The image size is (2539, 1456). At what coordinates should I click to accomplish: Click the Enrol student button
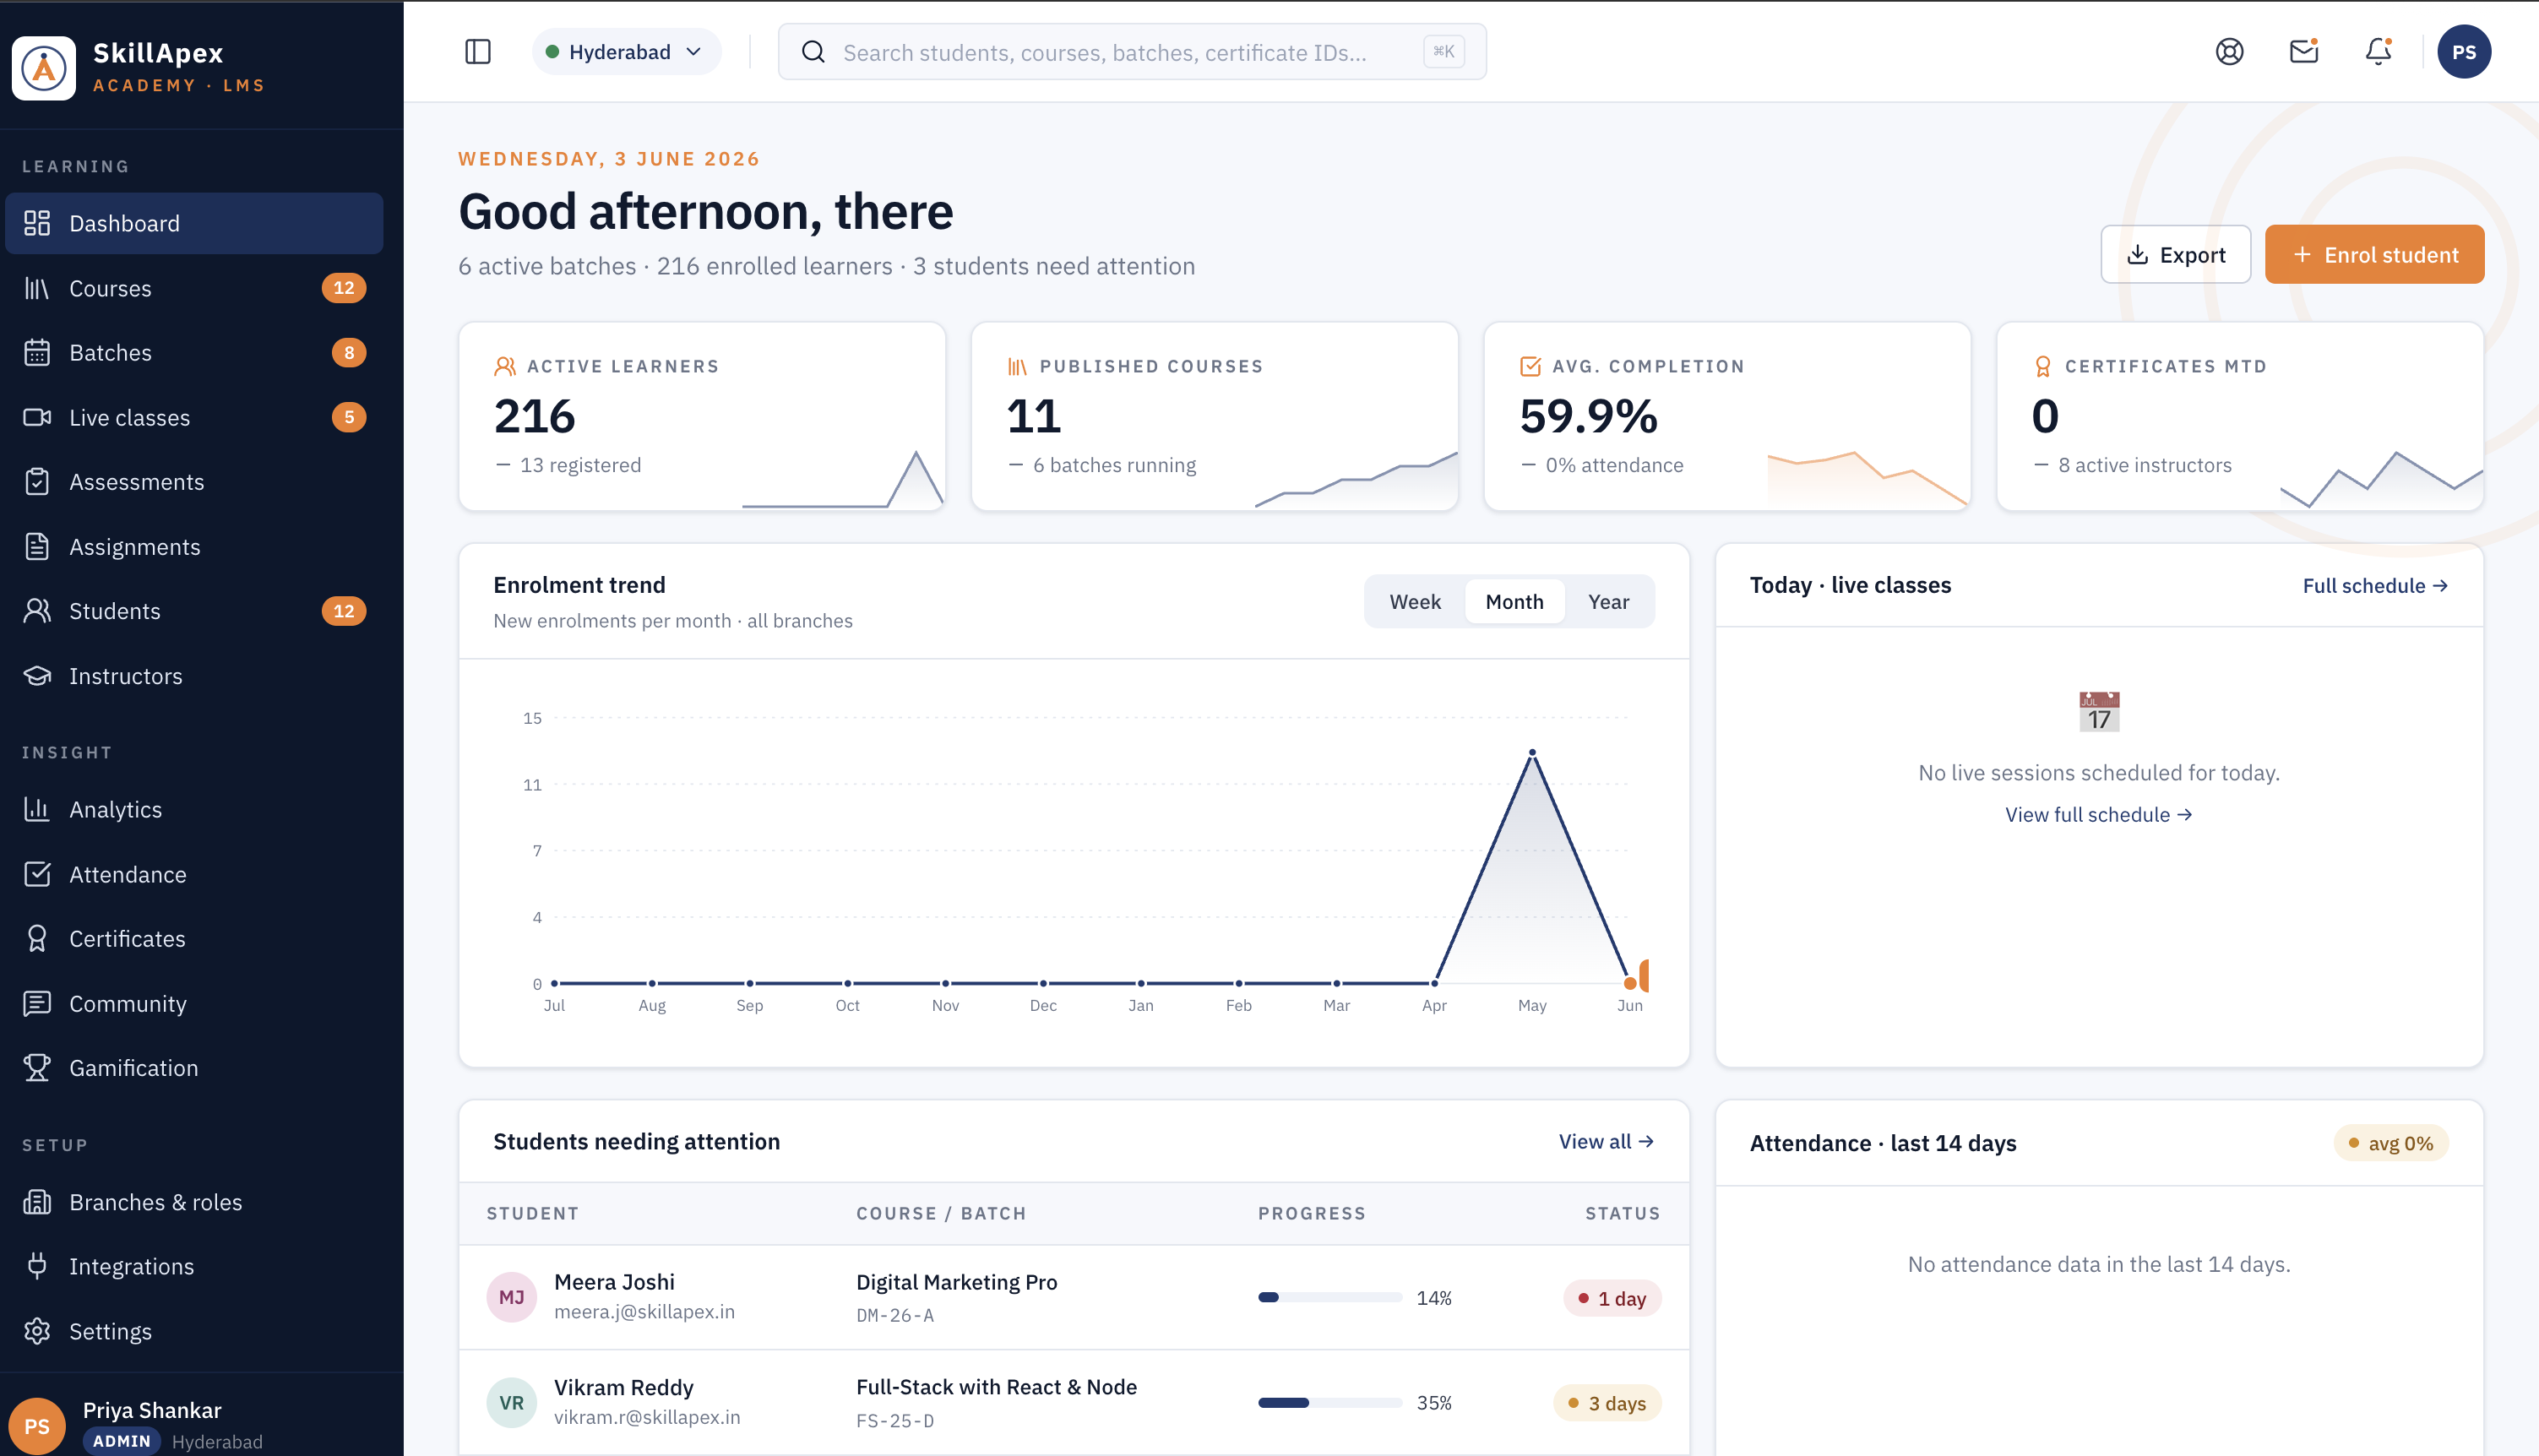pos(2374,254)
